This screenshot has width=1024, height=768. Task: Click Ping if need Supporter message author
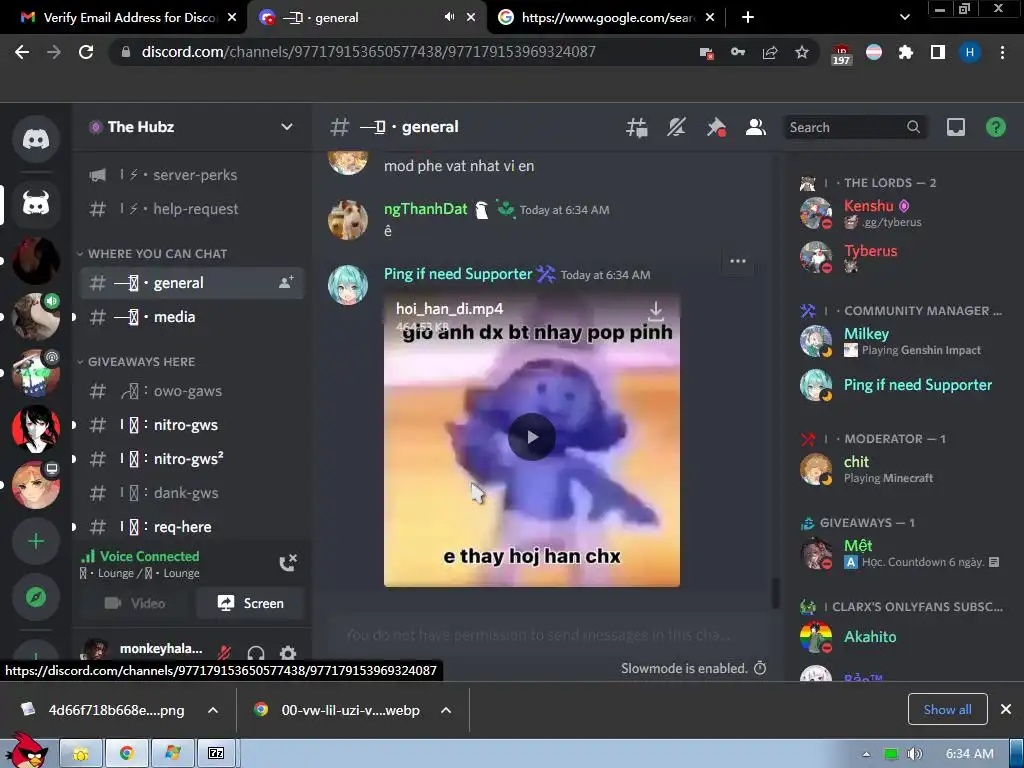[x=458, y=274]
